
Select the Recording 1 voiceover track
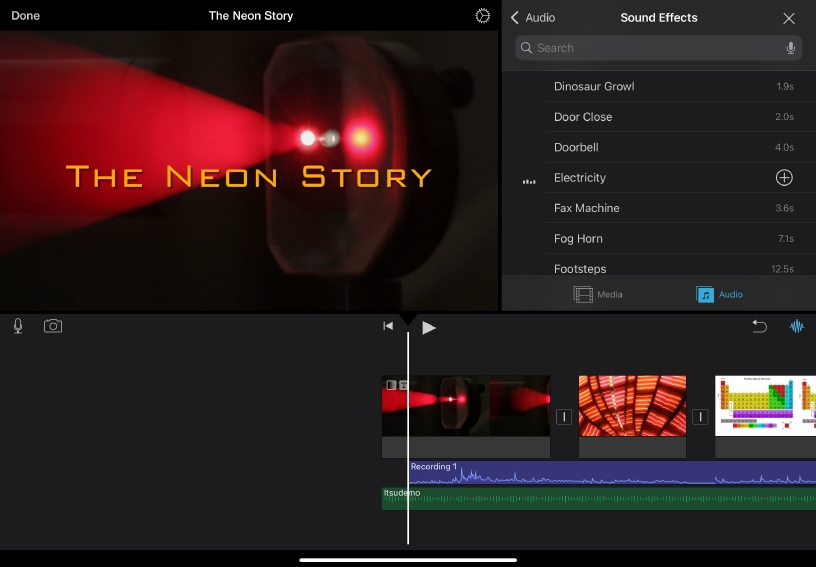pos(600,473)
